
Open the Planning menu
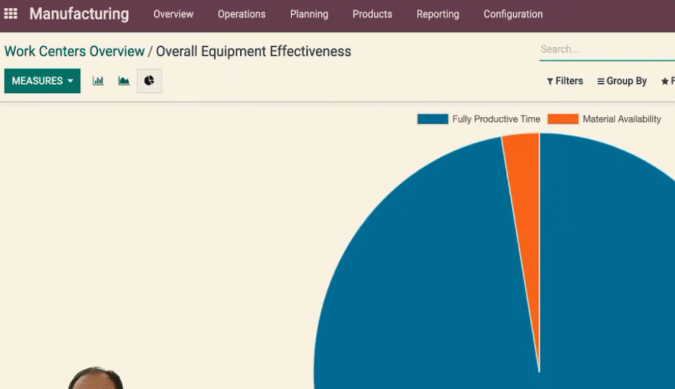point(309,14)
